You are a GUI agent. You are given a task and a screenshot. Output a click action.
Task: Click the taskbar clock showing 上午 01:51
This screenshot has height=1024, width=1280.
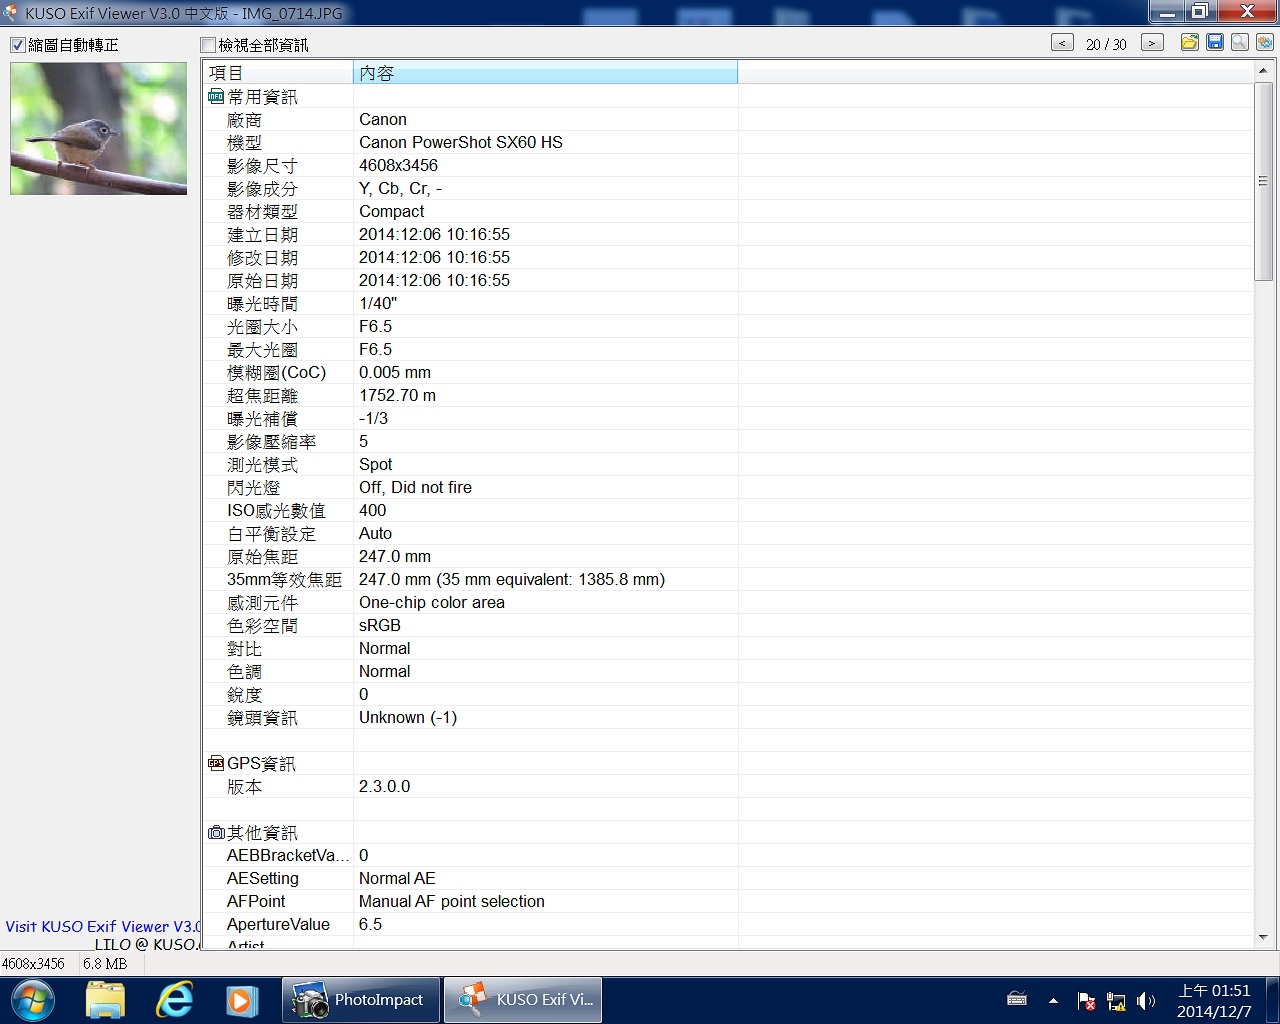(x=1214, y=1000)
